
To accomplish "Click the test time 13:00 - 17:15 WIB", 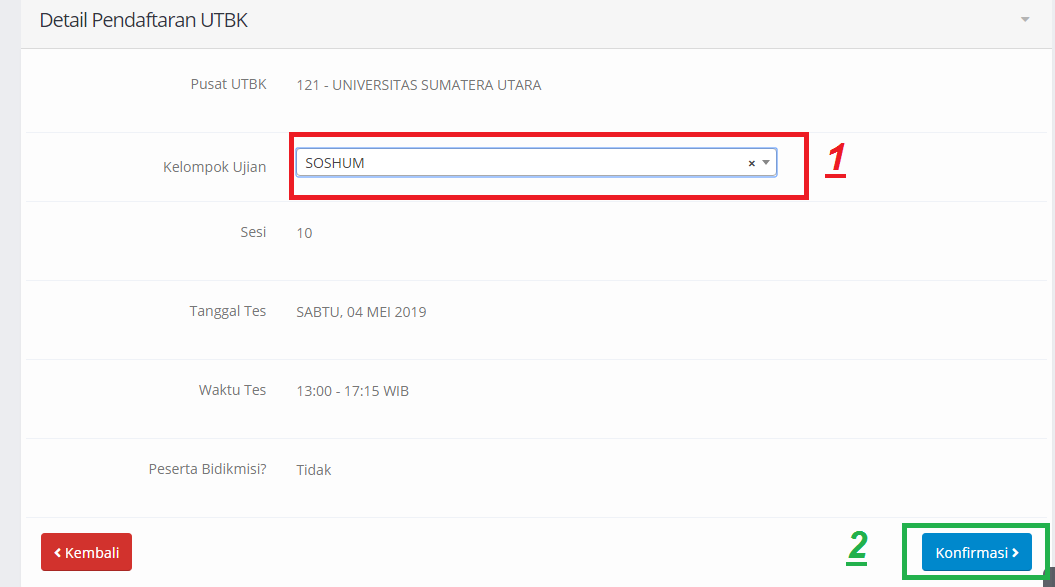I will [x=352, y=391].
